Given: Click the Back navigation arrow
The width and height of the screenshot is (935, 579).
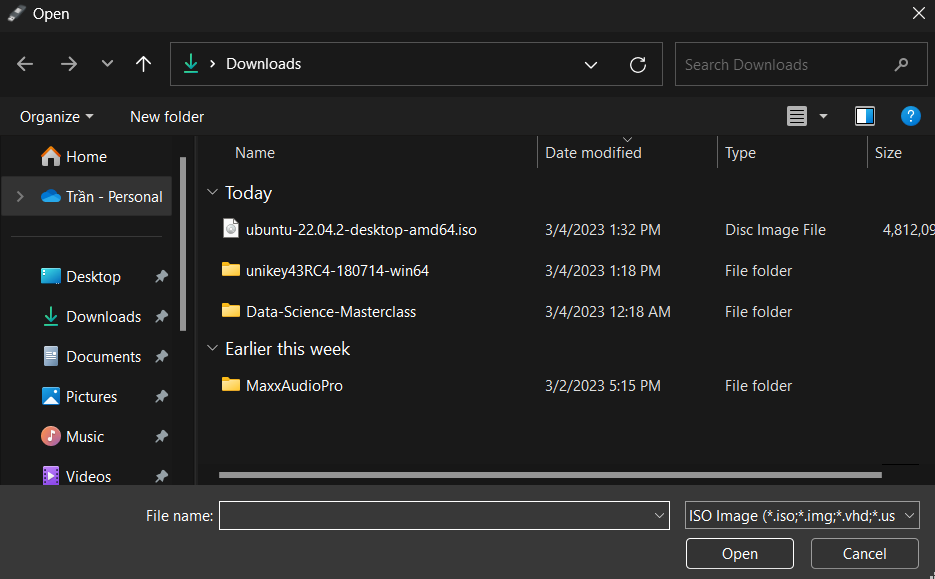Looking at the screenshot, I should click(x=26, y=64).
